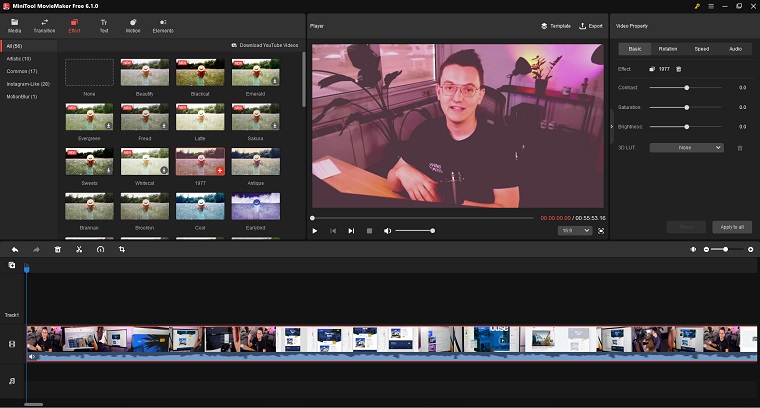Adjust the Brightness slider
This screenshot has width=760, height=408.
(x=686, y=126)
